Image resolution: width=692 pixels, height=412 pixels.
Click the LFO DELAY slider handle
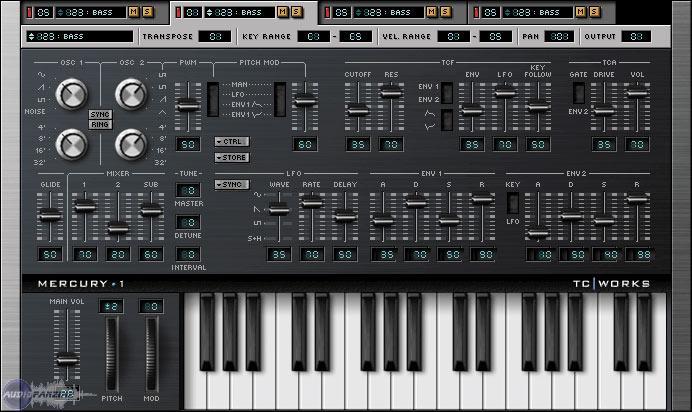[x=345, y=217]
